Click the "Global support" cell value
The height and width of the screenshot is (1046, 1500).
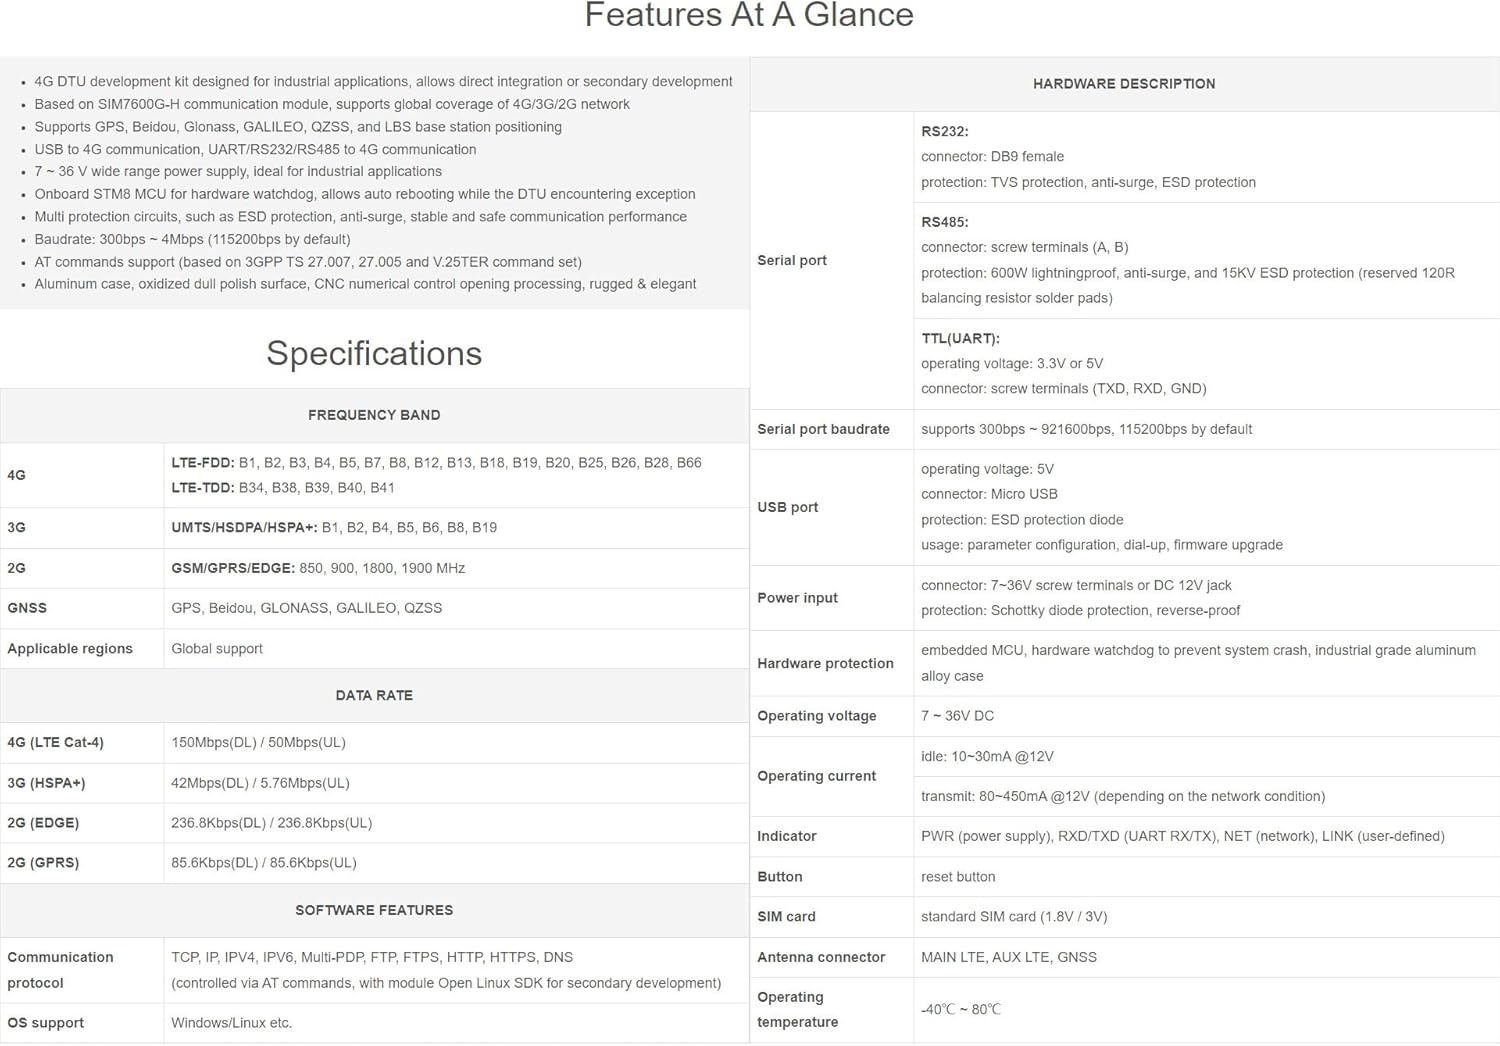click(217, 648)
